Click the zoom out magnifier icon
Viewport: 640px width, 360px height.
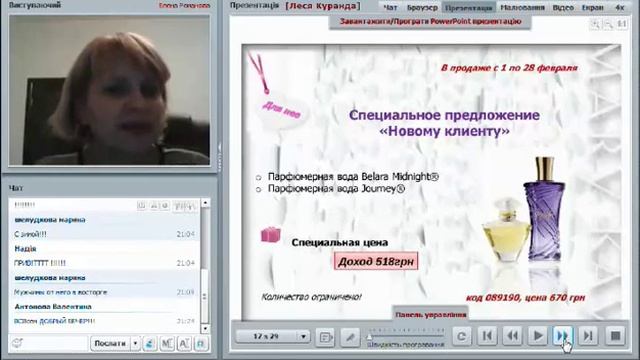click(608, 24)
